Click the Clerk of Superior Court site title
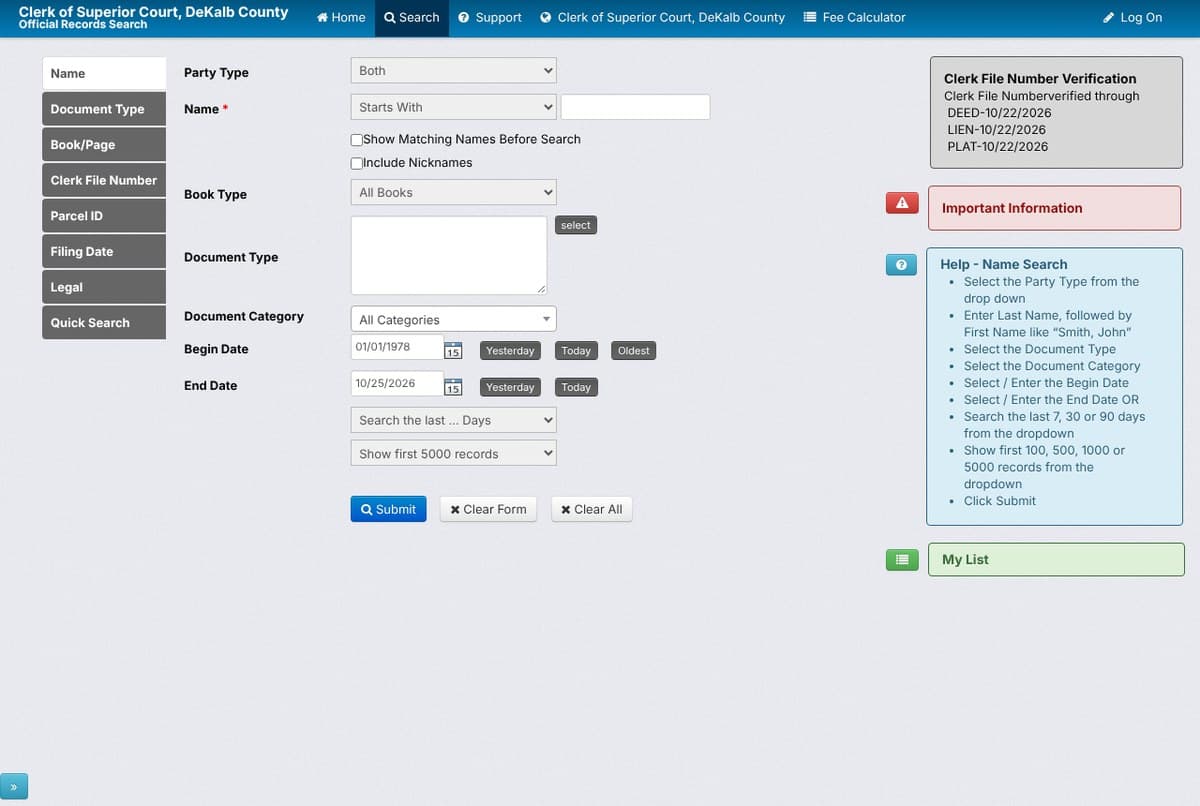1200x806 pixels. (153, 12)
